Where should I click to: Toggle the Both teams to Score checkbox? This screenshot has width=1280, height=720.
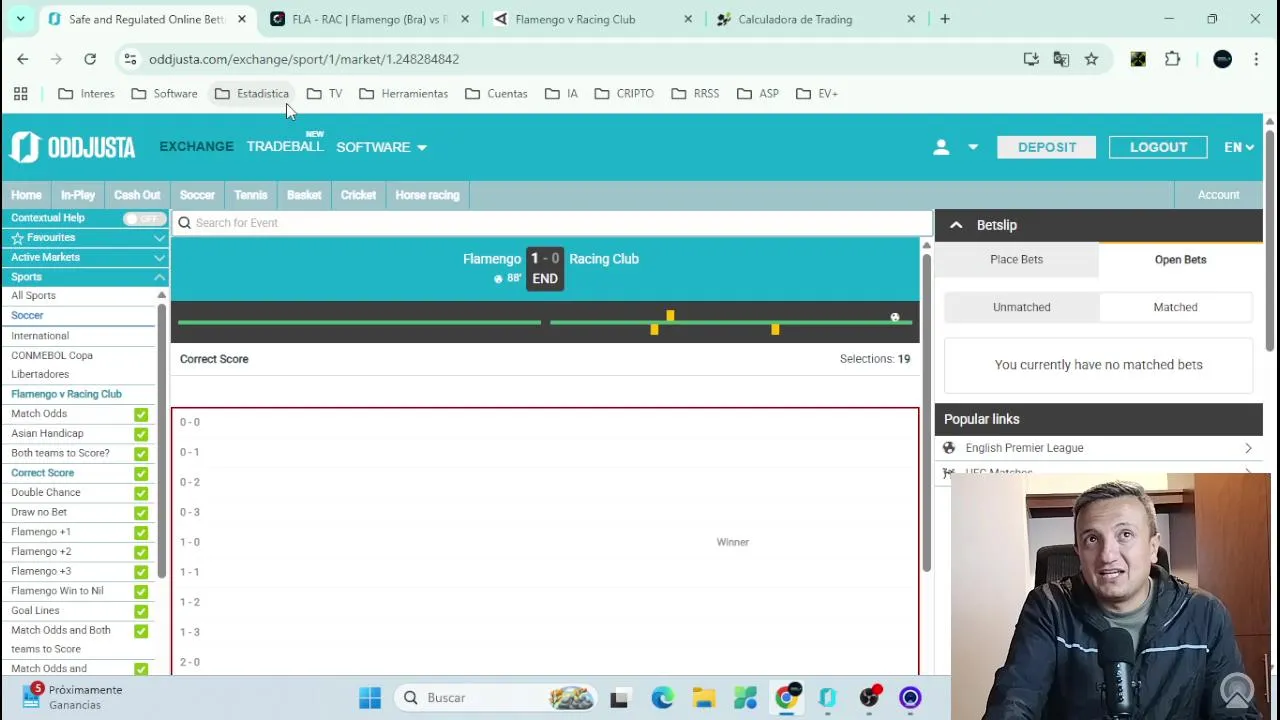click(x=141, y=453)
